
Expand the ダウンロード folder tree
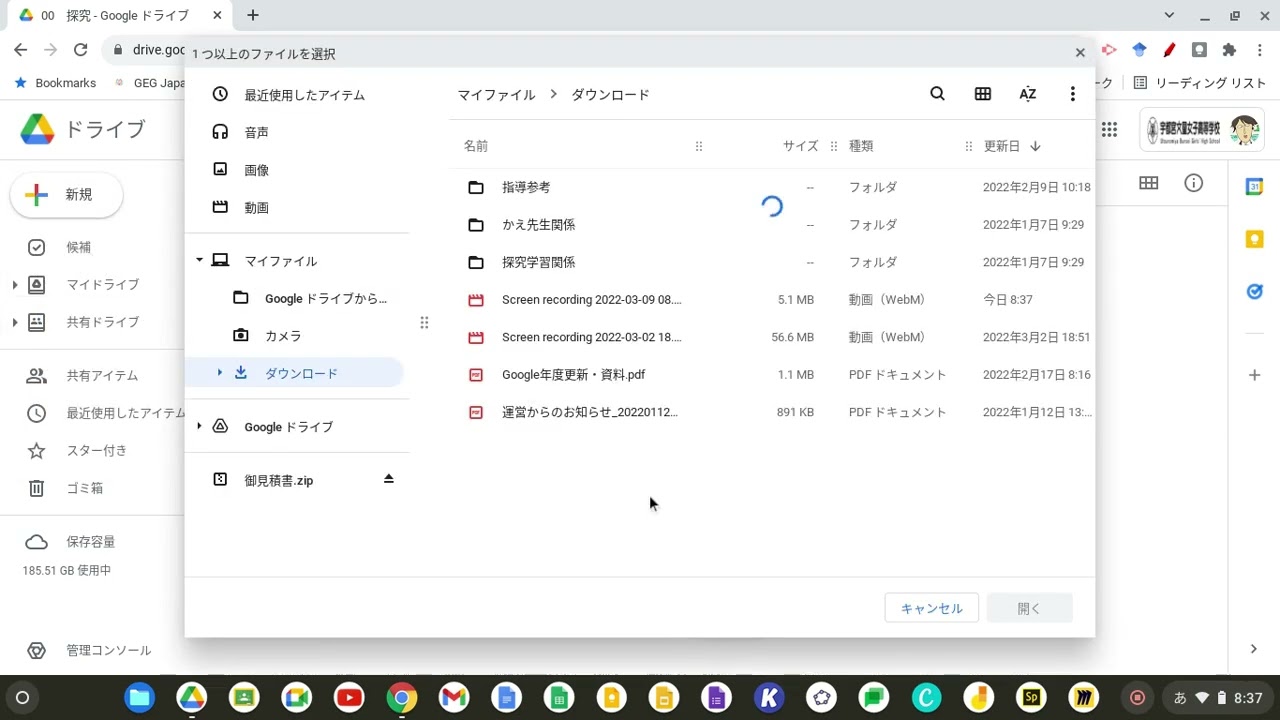tap(219, 373)
